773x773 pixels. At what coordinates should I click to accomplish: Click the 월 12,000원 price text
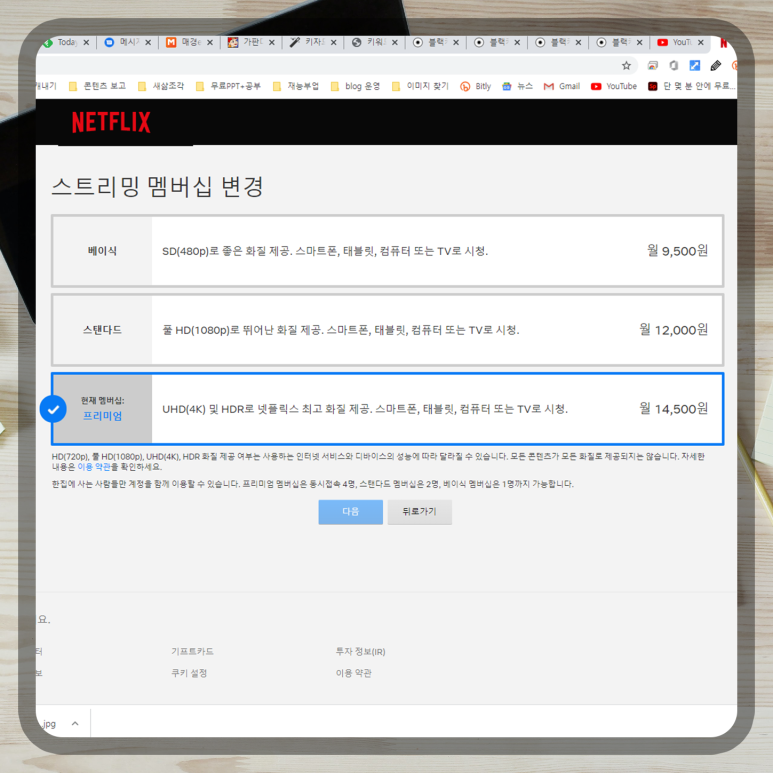674,330
